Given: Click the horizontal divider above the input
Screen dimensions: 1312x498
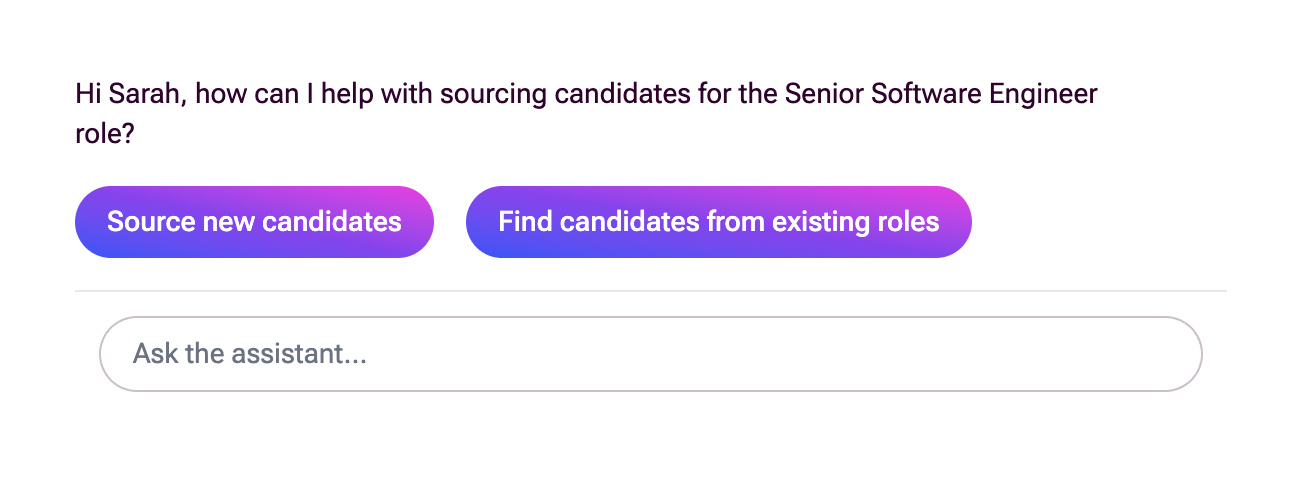Looking at the screenshot, I should [651, 291].
